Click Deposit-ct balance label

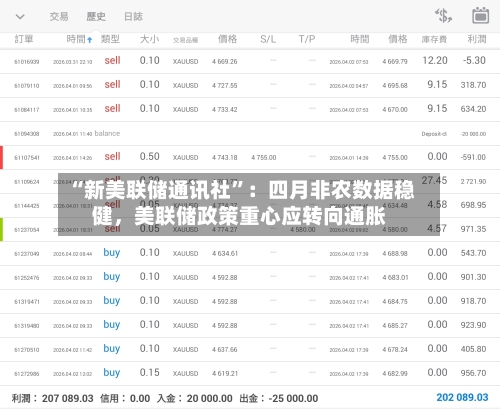[x=434, y=134]
